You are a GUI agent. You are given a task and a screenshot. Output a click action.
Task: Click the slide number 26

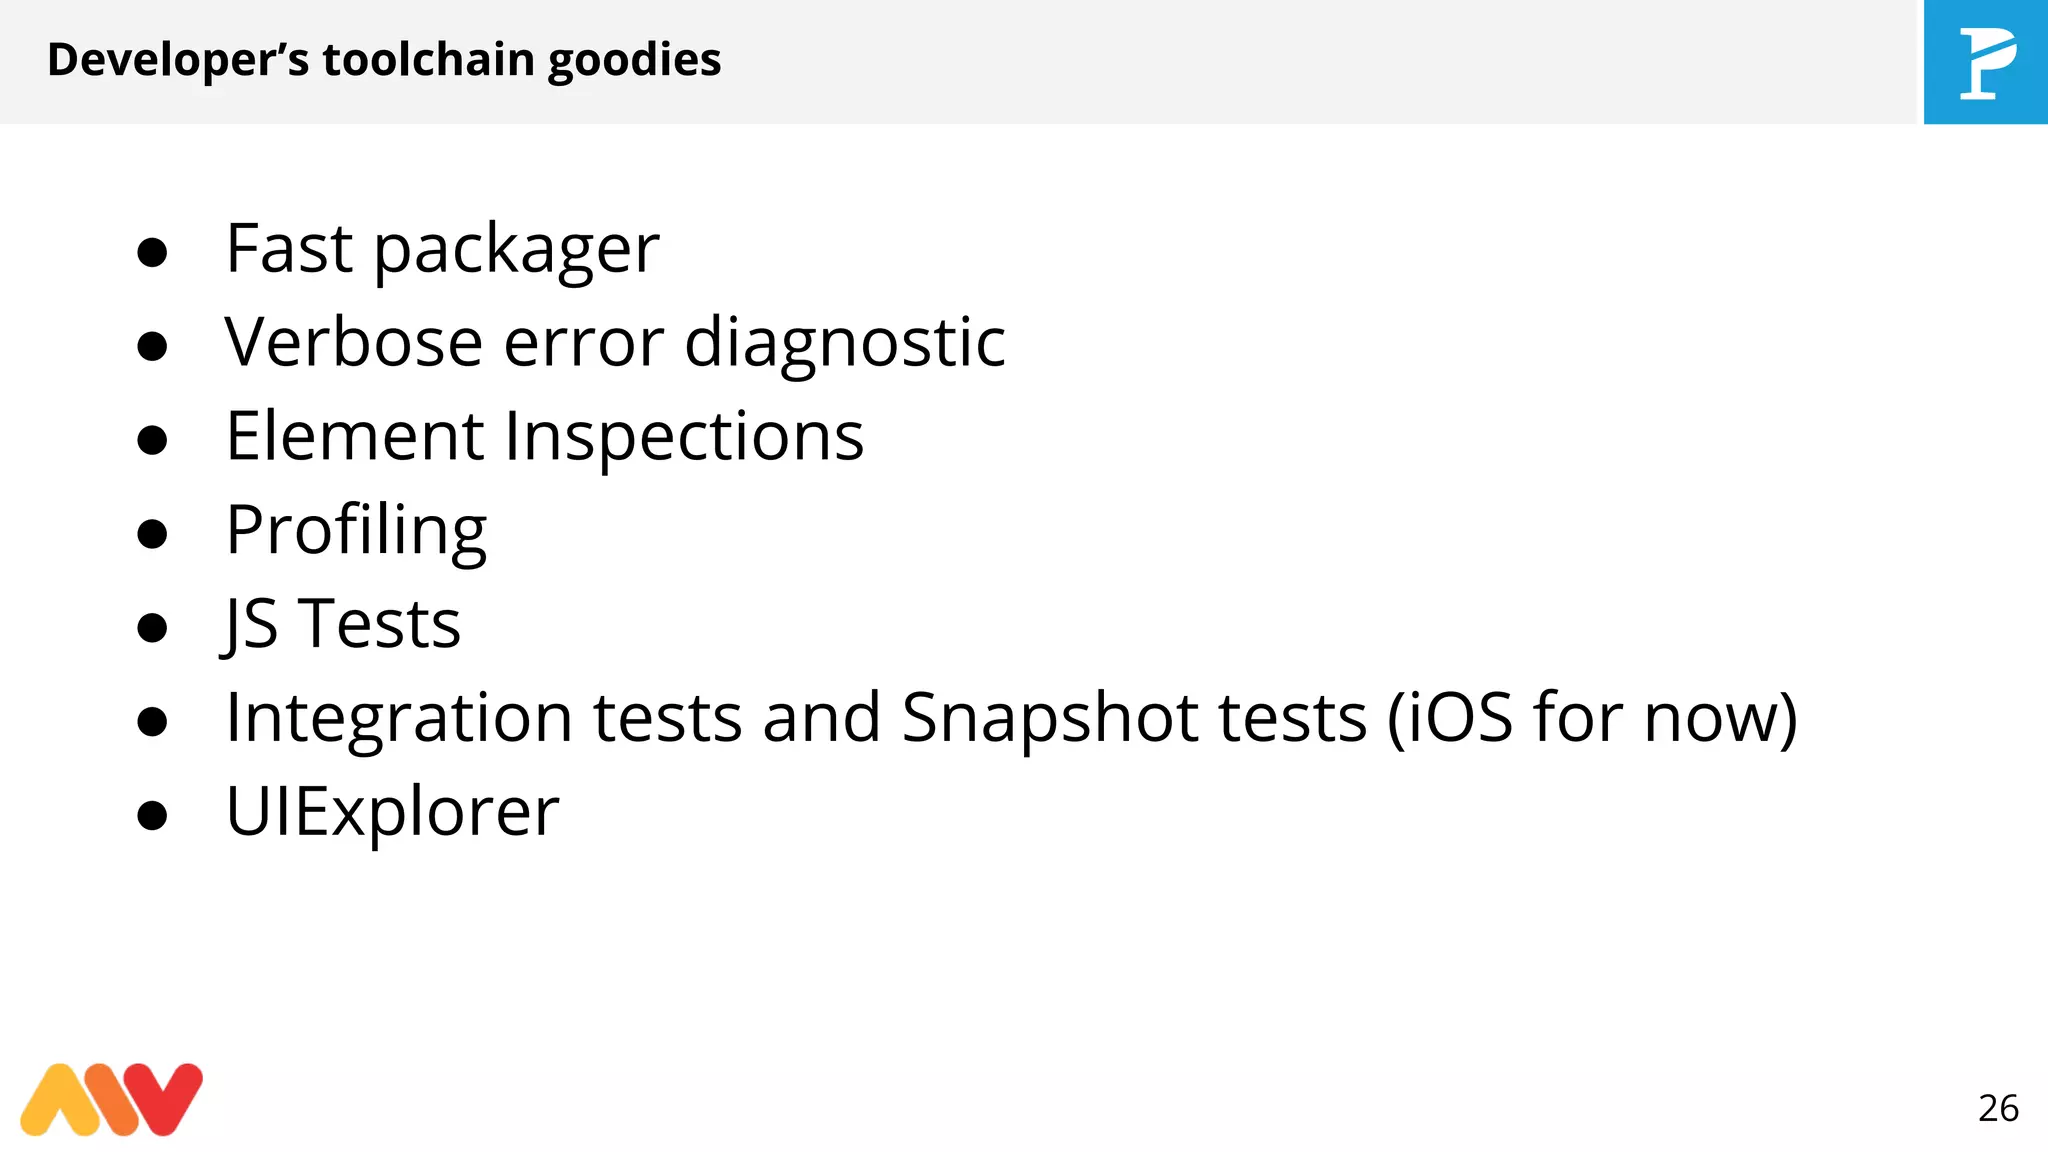pos(1998,1108)
